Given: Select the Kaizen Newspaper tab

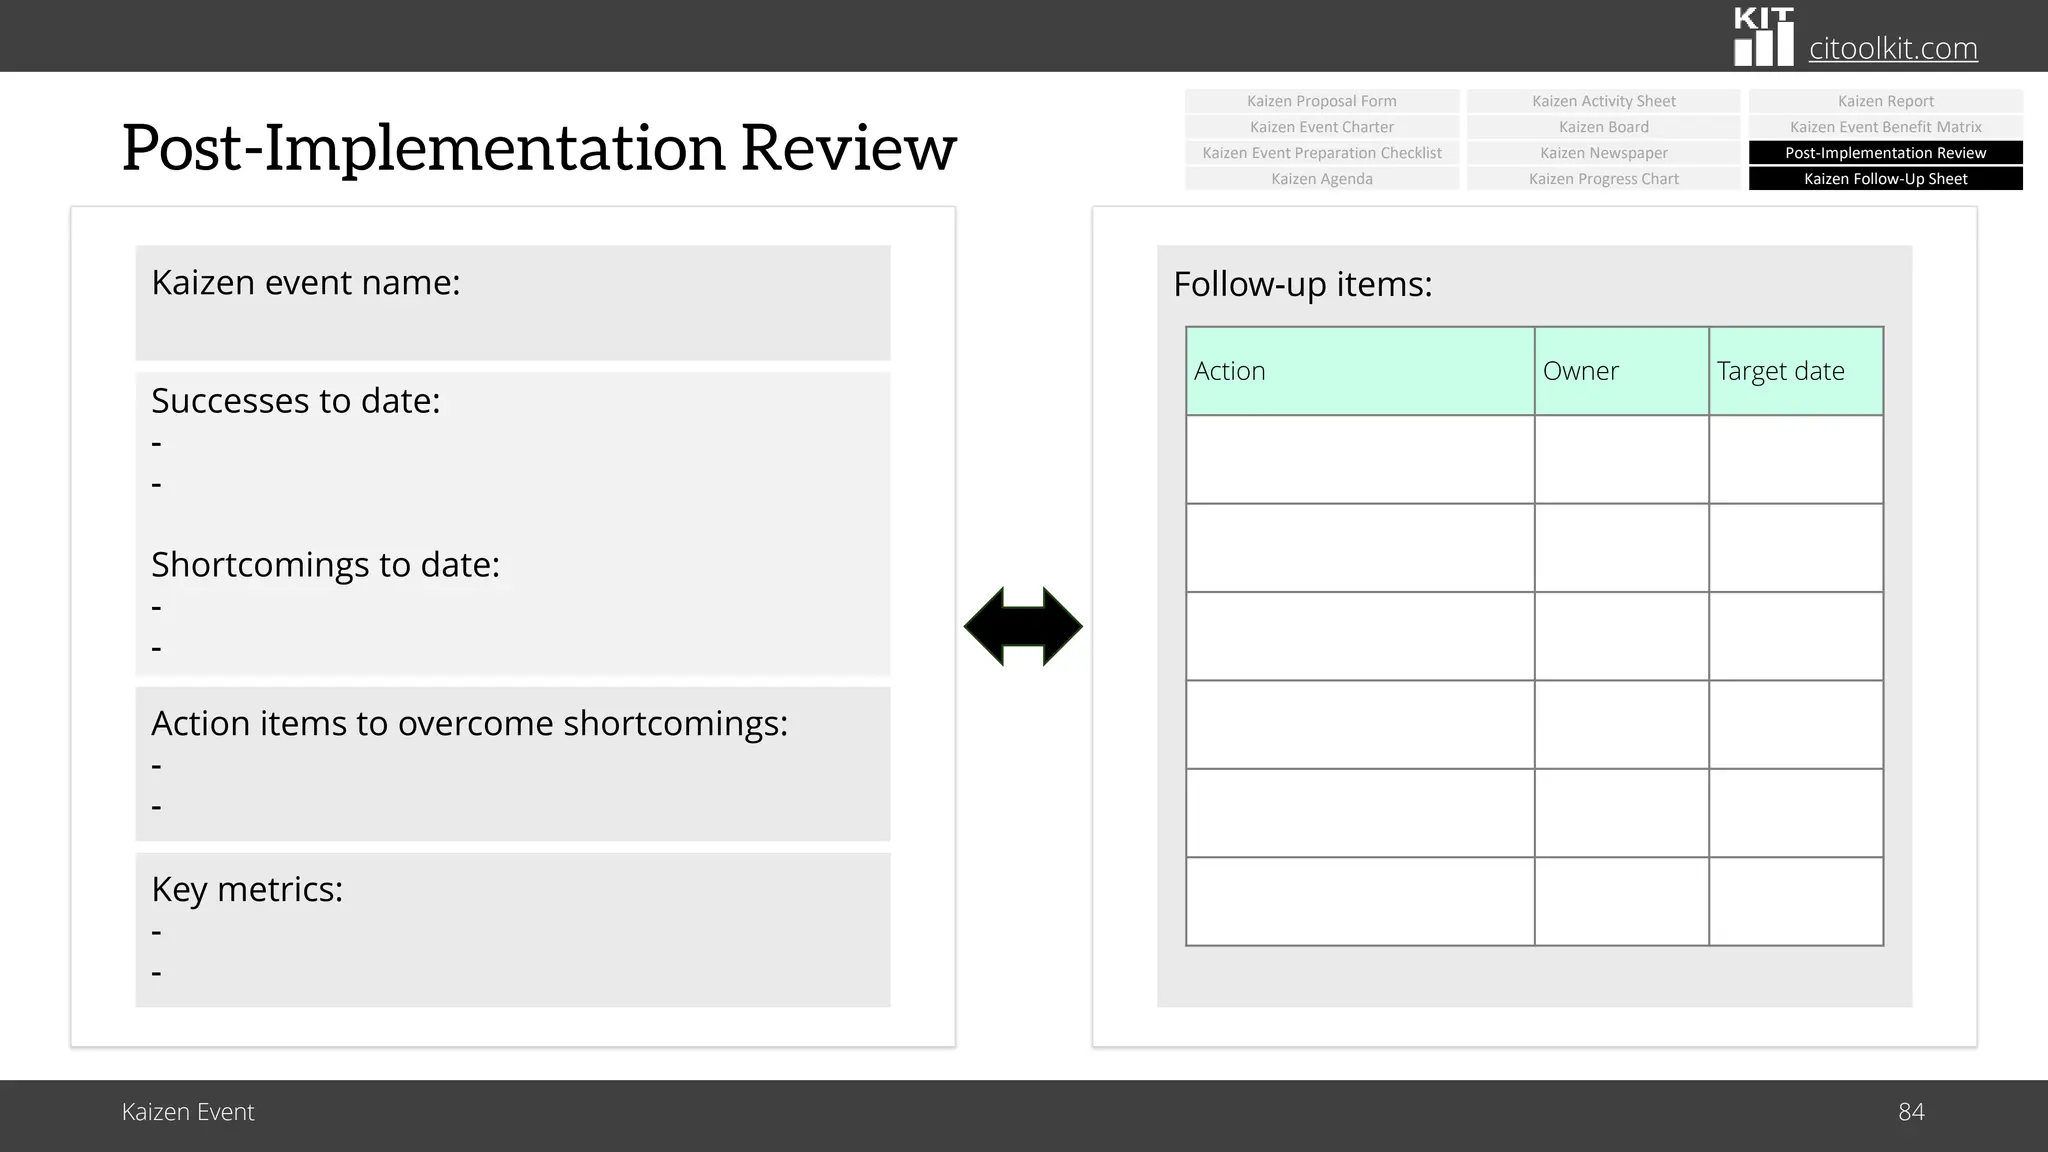Looking at the screenshot, I should [1604, 153].
